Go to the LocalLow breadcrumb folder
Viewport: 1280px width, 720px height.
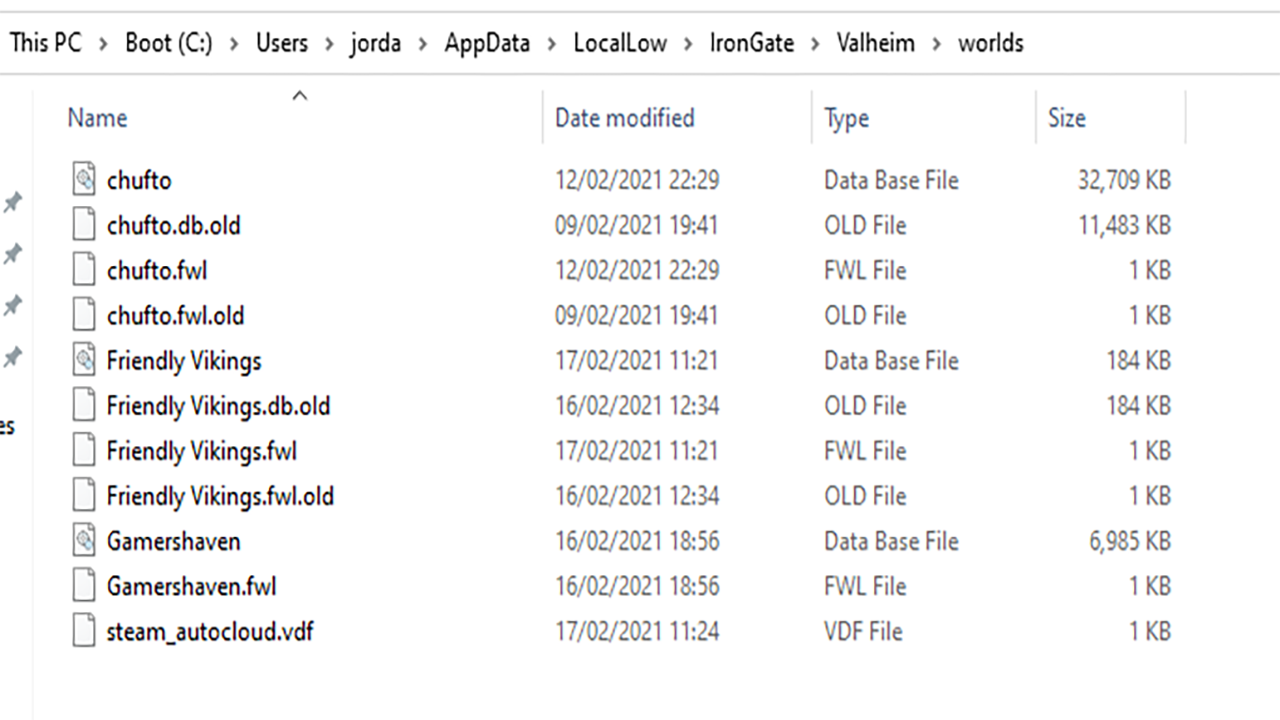620,43
